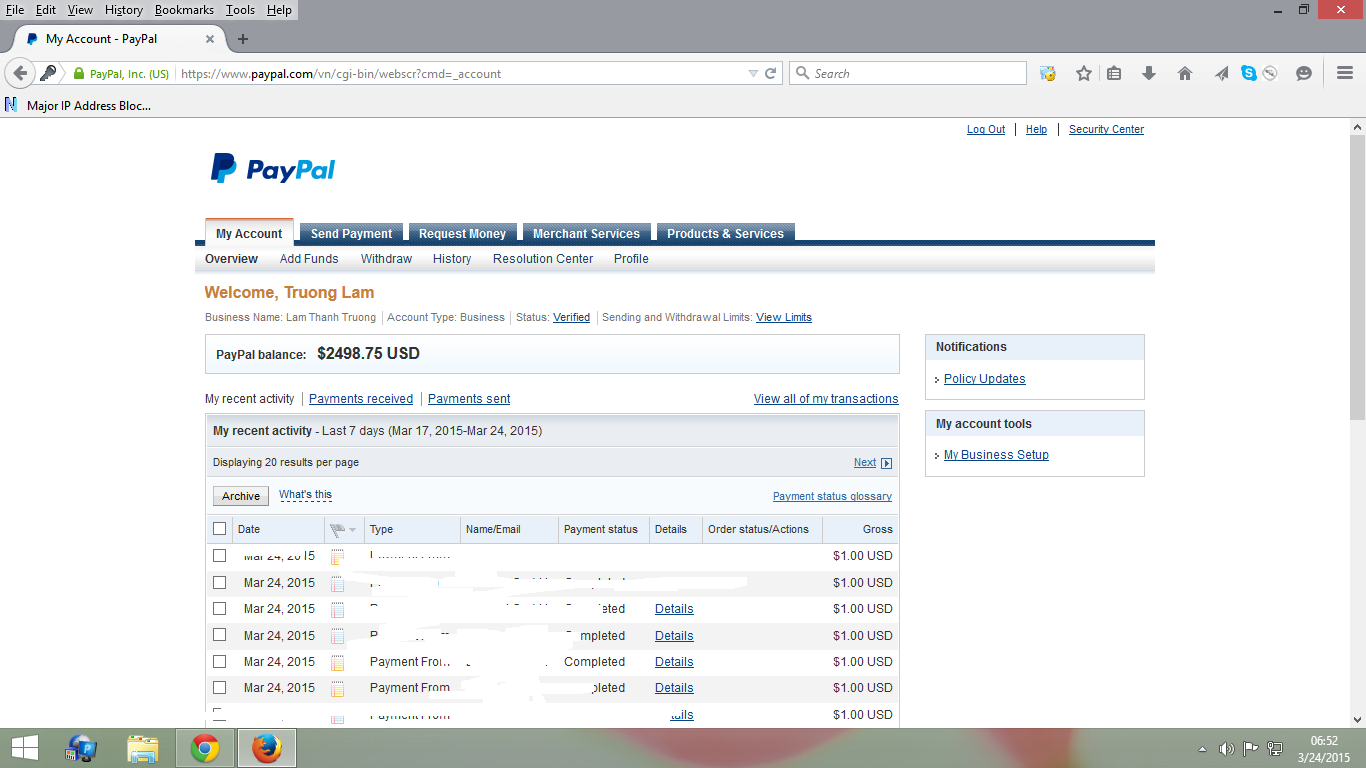Click the URL address field
Screen dimensions: 1366x768
pos(460,74)
